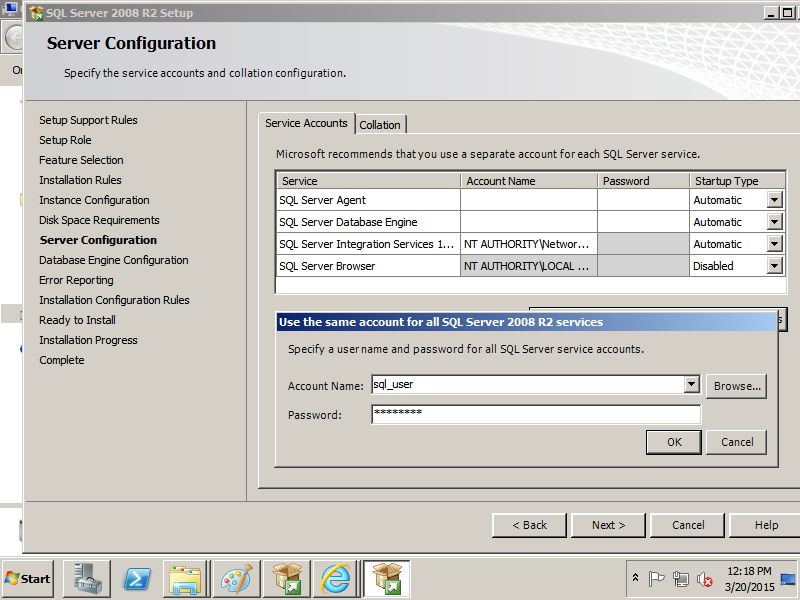Click the SQL Server setup title bar icon

pyautogui.click(x=36, y=13)
